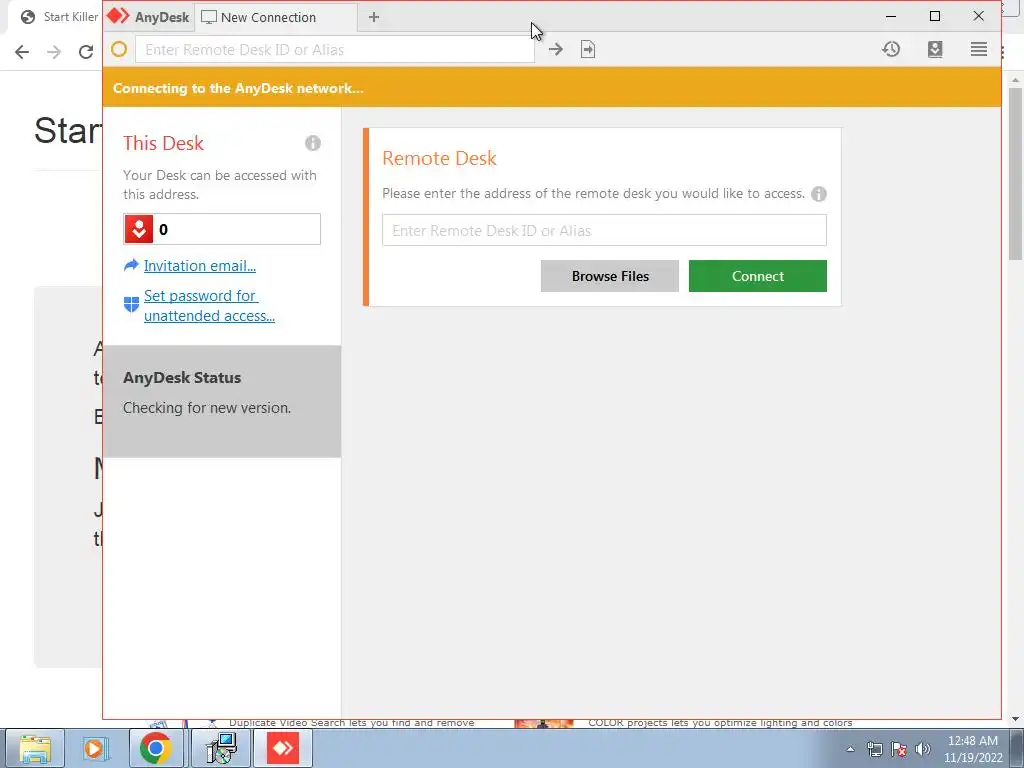This screenshot has width=1024, height=768.
Task: Click the AnyDesk taskbar icon
Action: click(x=282, y=748)
